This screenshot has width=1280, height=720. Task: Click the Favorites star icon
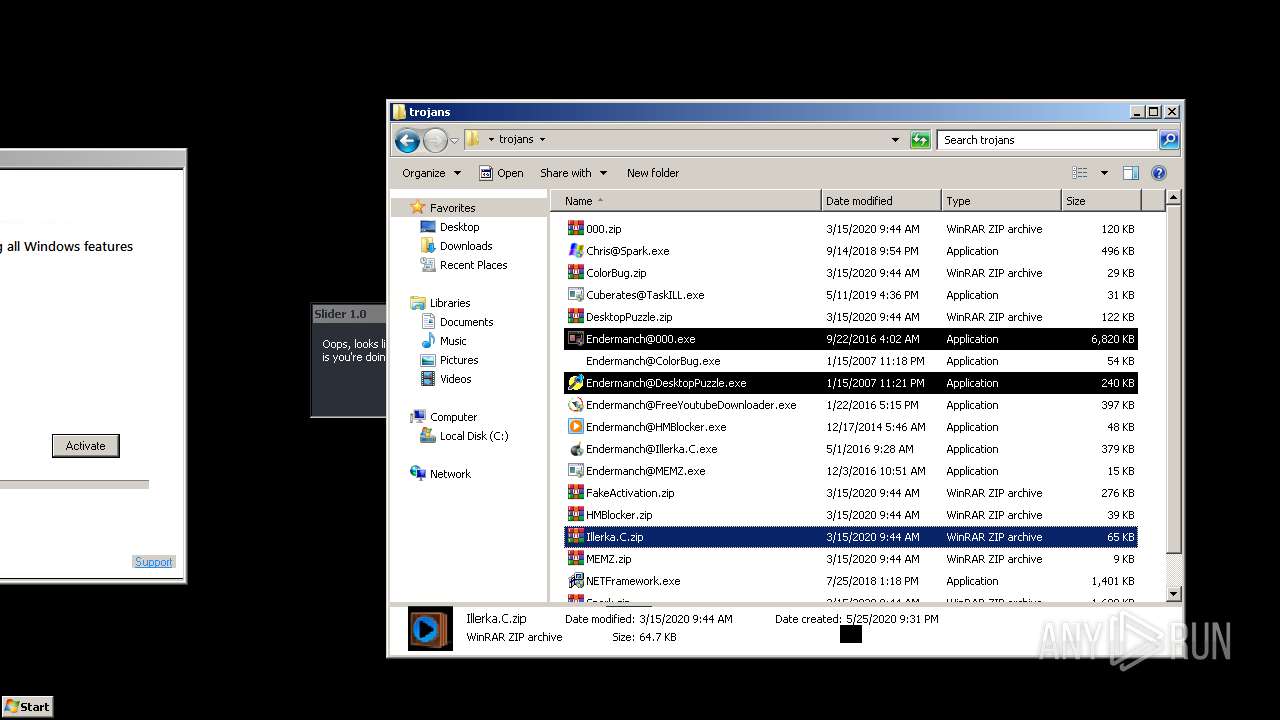[418, 208]
